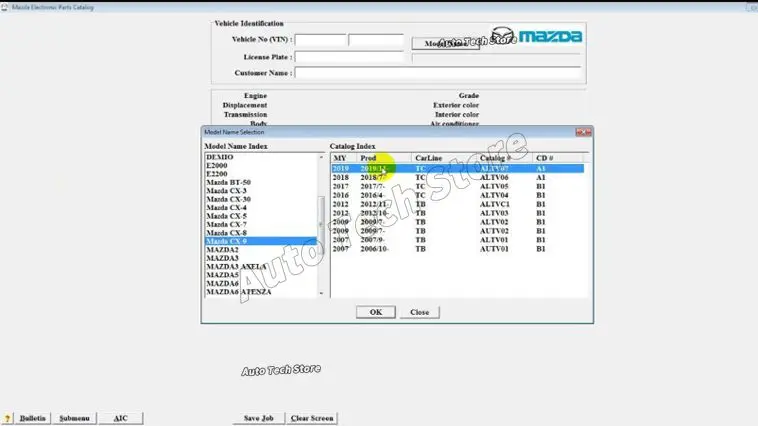Screen dimensions: 758x426
Task: Select Mazda CX-4 model
Action: 226,207
